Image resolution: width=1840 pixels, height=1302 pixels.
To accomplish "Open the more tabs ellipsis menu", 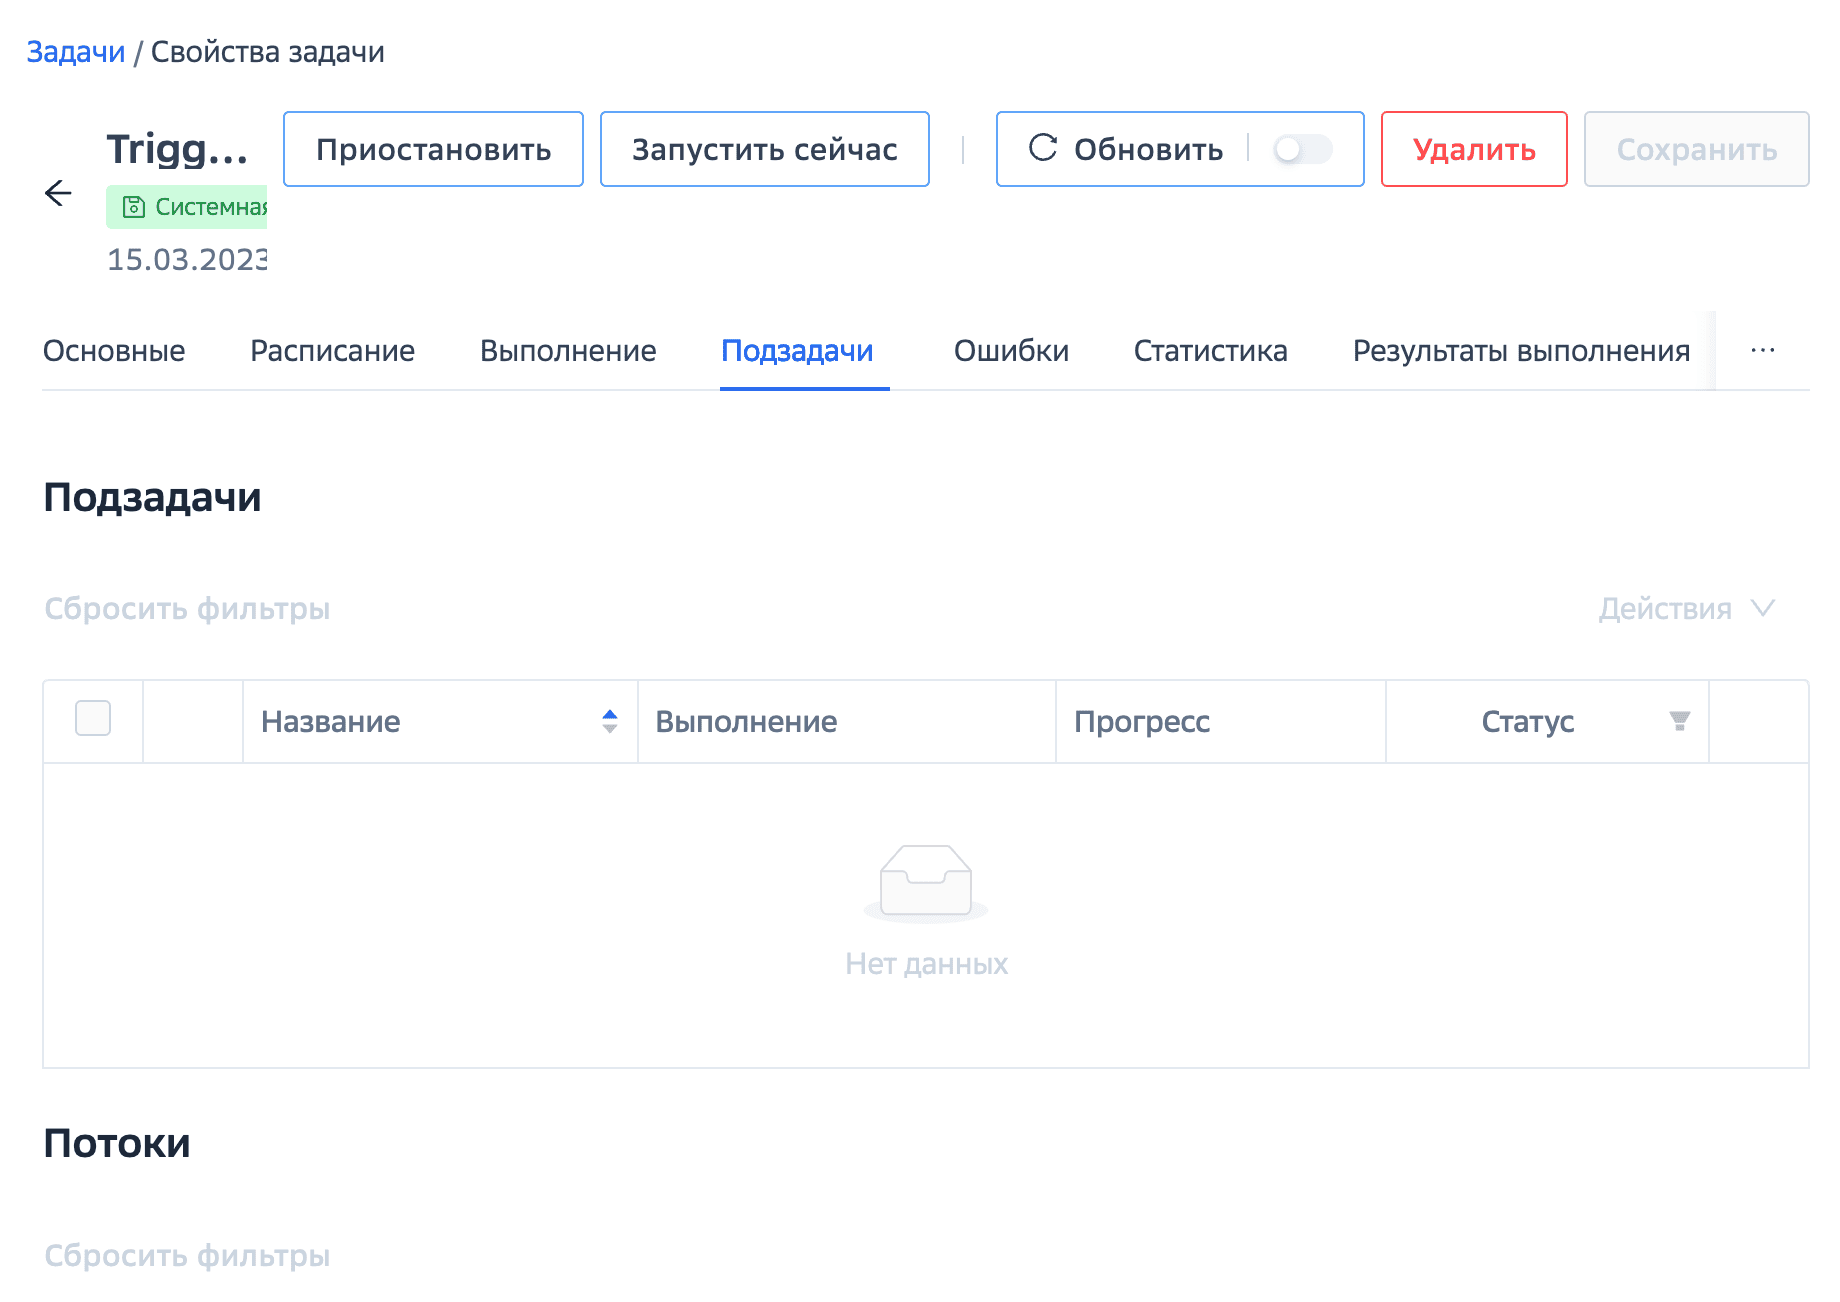I will (1762, 350).
